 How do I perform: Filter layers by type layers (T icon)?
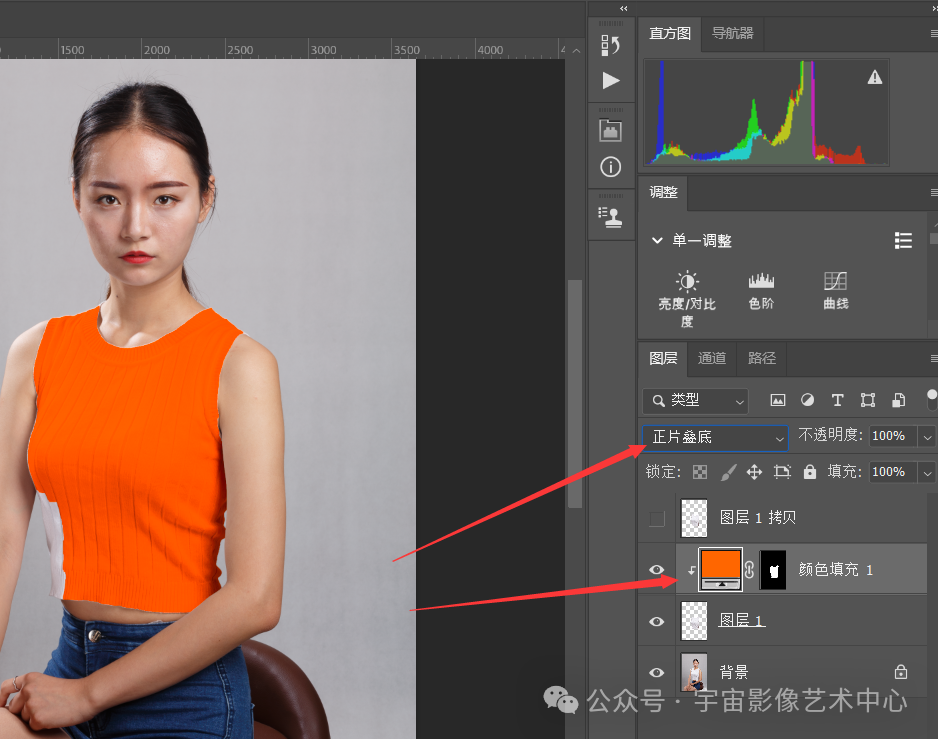click(837, 400)
